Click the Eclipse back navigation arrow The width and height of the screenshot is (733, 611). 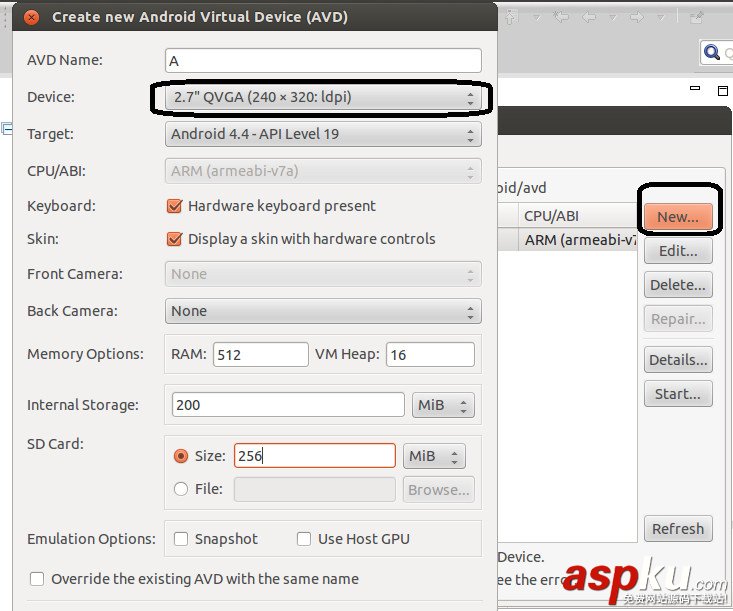589,18
